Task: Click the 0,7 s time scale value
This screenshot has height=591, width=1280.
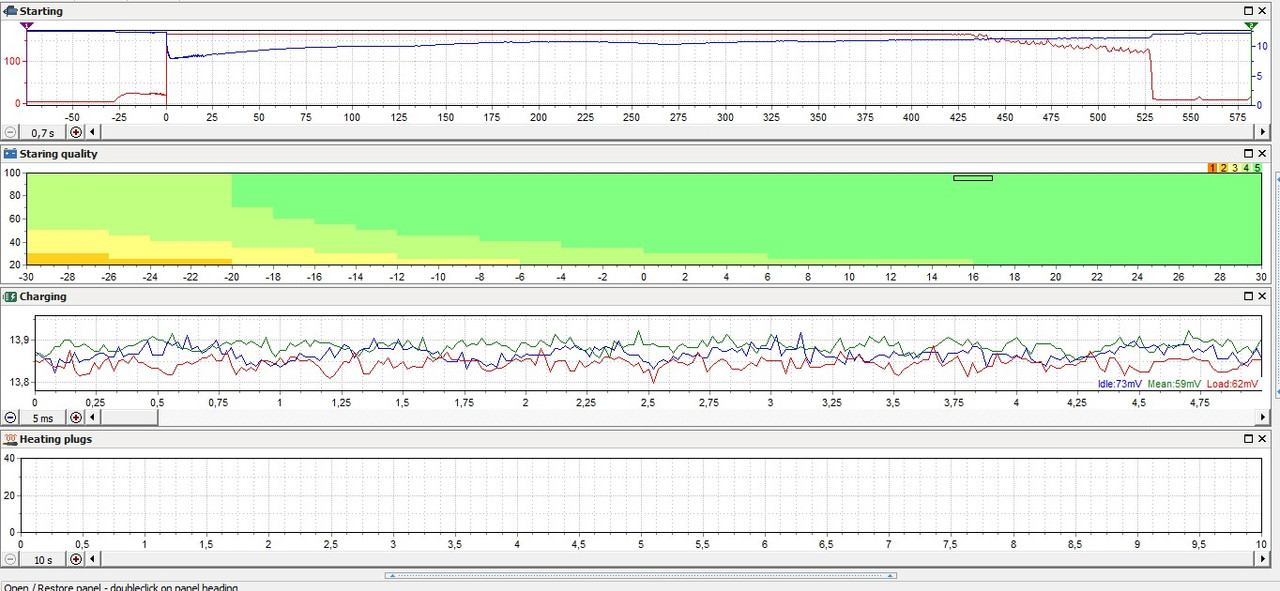Action: pos(43,133)
